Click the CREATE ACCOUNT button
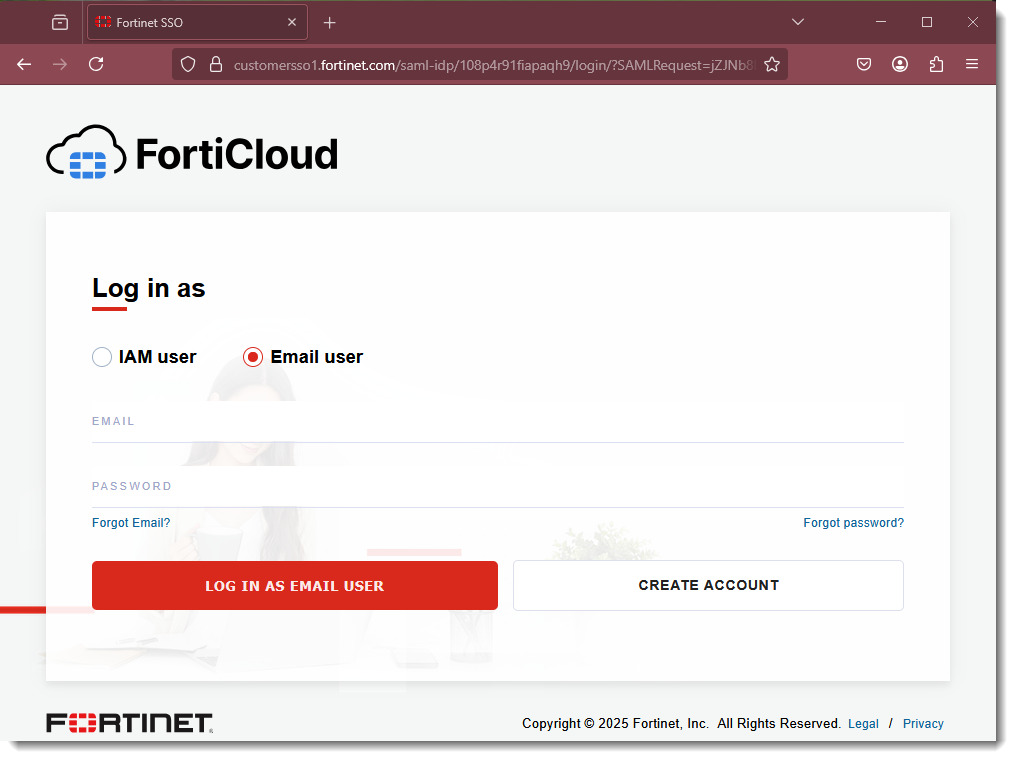 tap(708, 585)
